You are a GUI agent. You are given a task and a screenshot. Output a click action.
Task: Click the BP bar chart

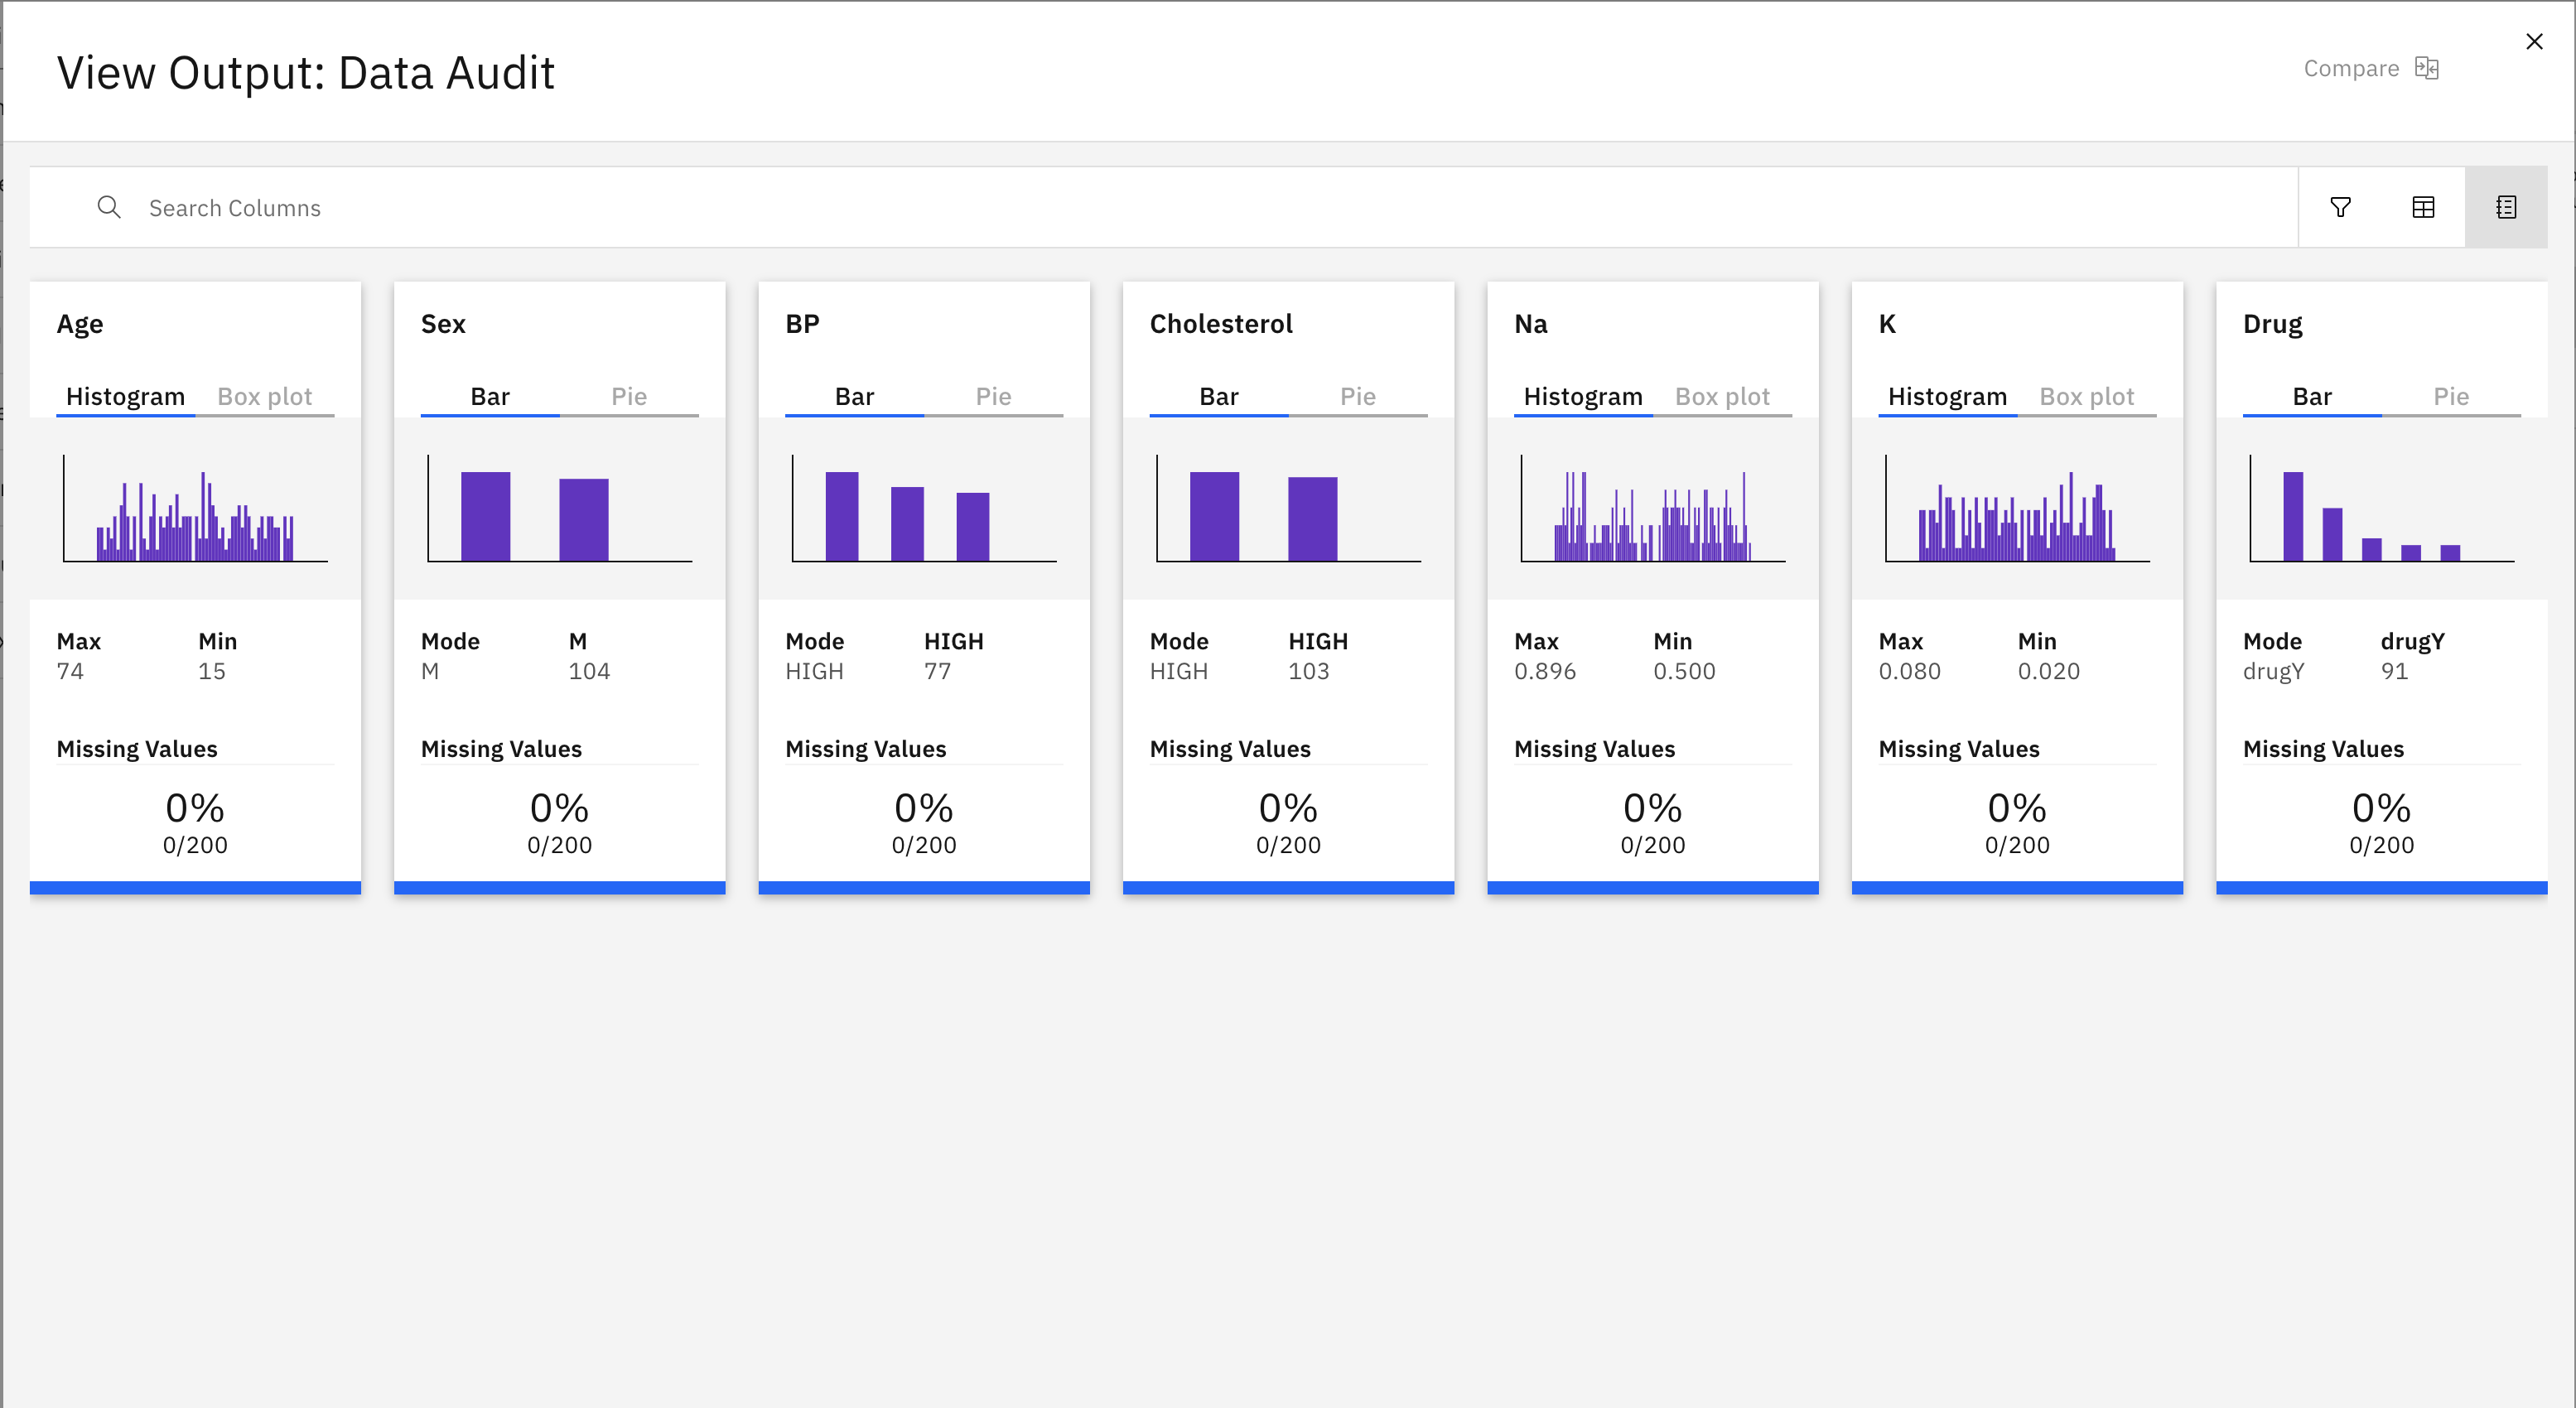[924, 508]
